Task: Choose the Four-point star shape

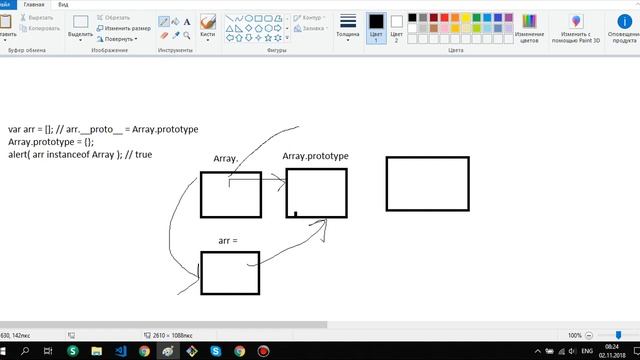Action: (x=258, y=38)
